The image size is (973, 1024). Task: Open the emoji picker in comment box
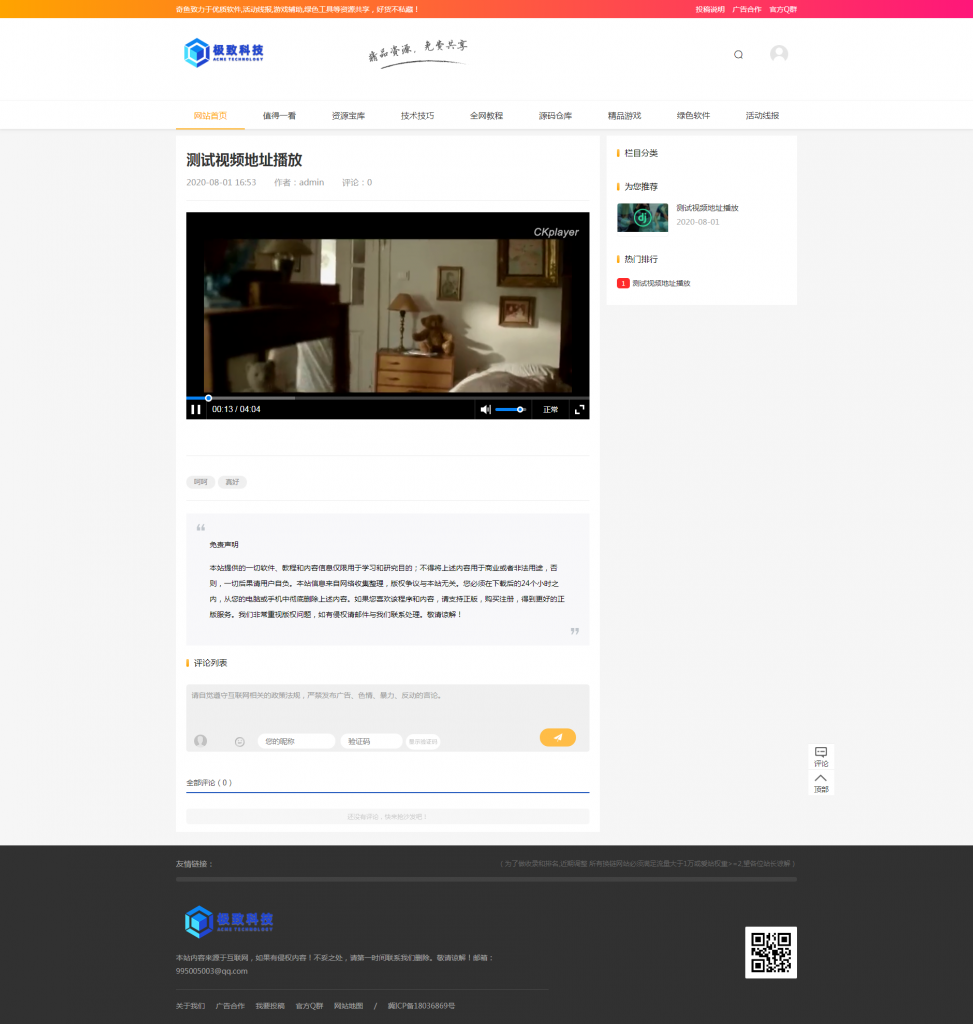tap(240, 741)
